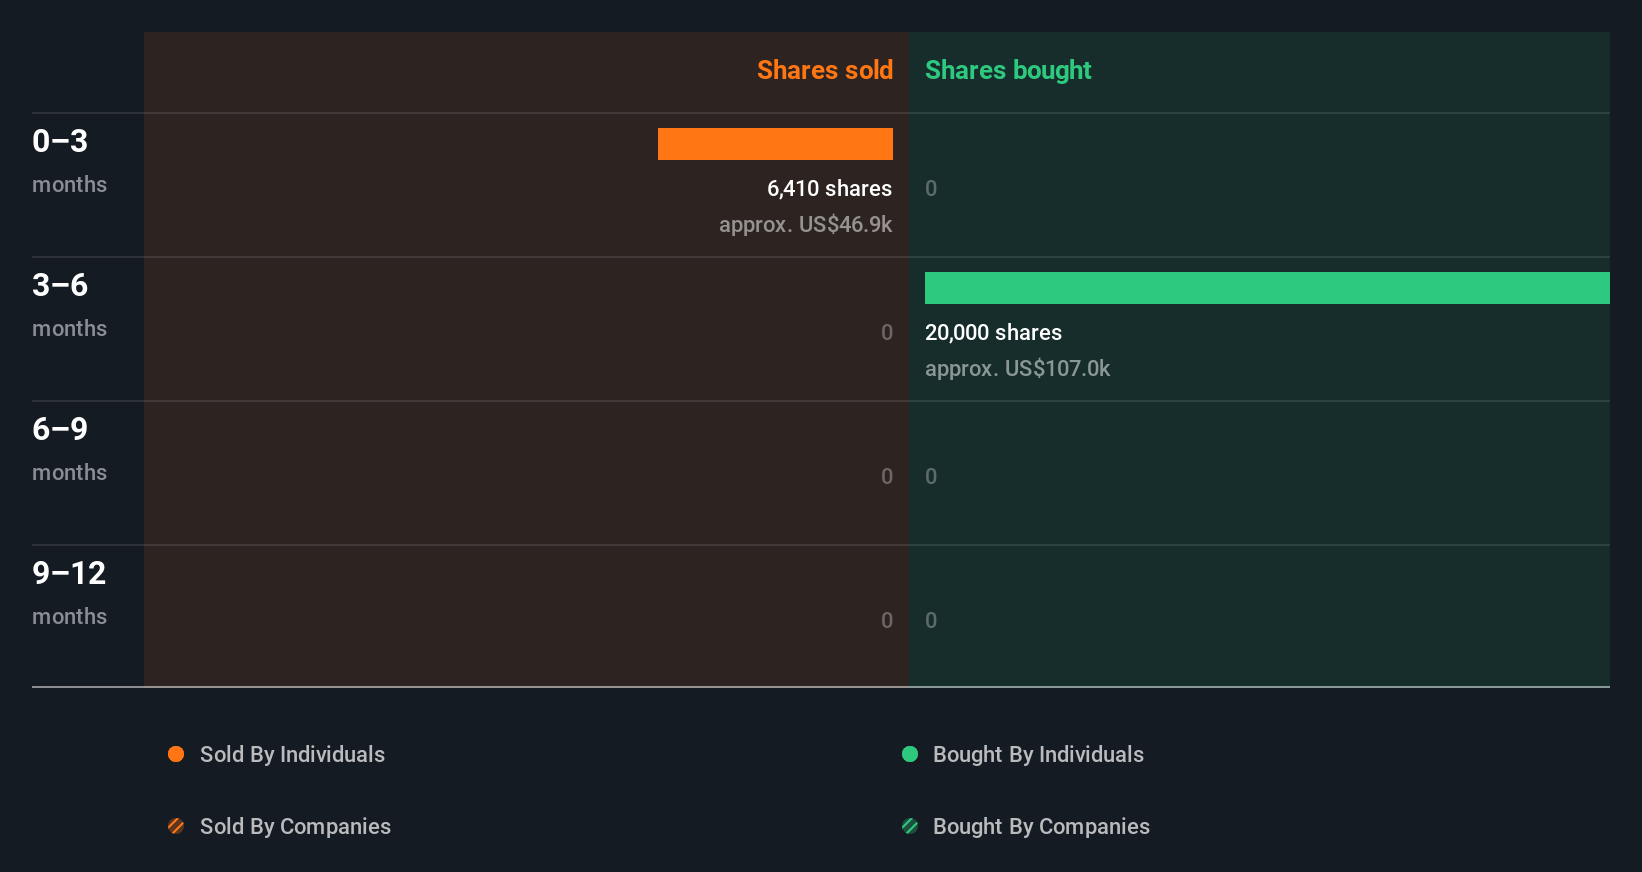This screenshot has height=872, width=1642.
Task: Click the orange Sold By Individuals legend dot
Action: point(176,754)
